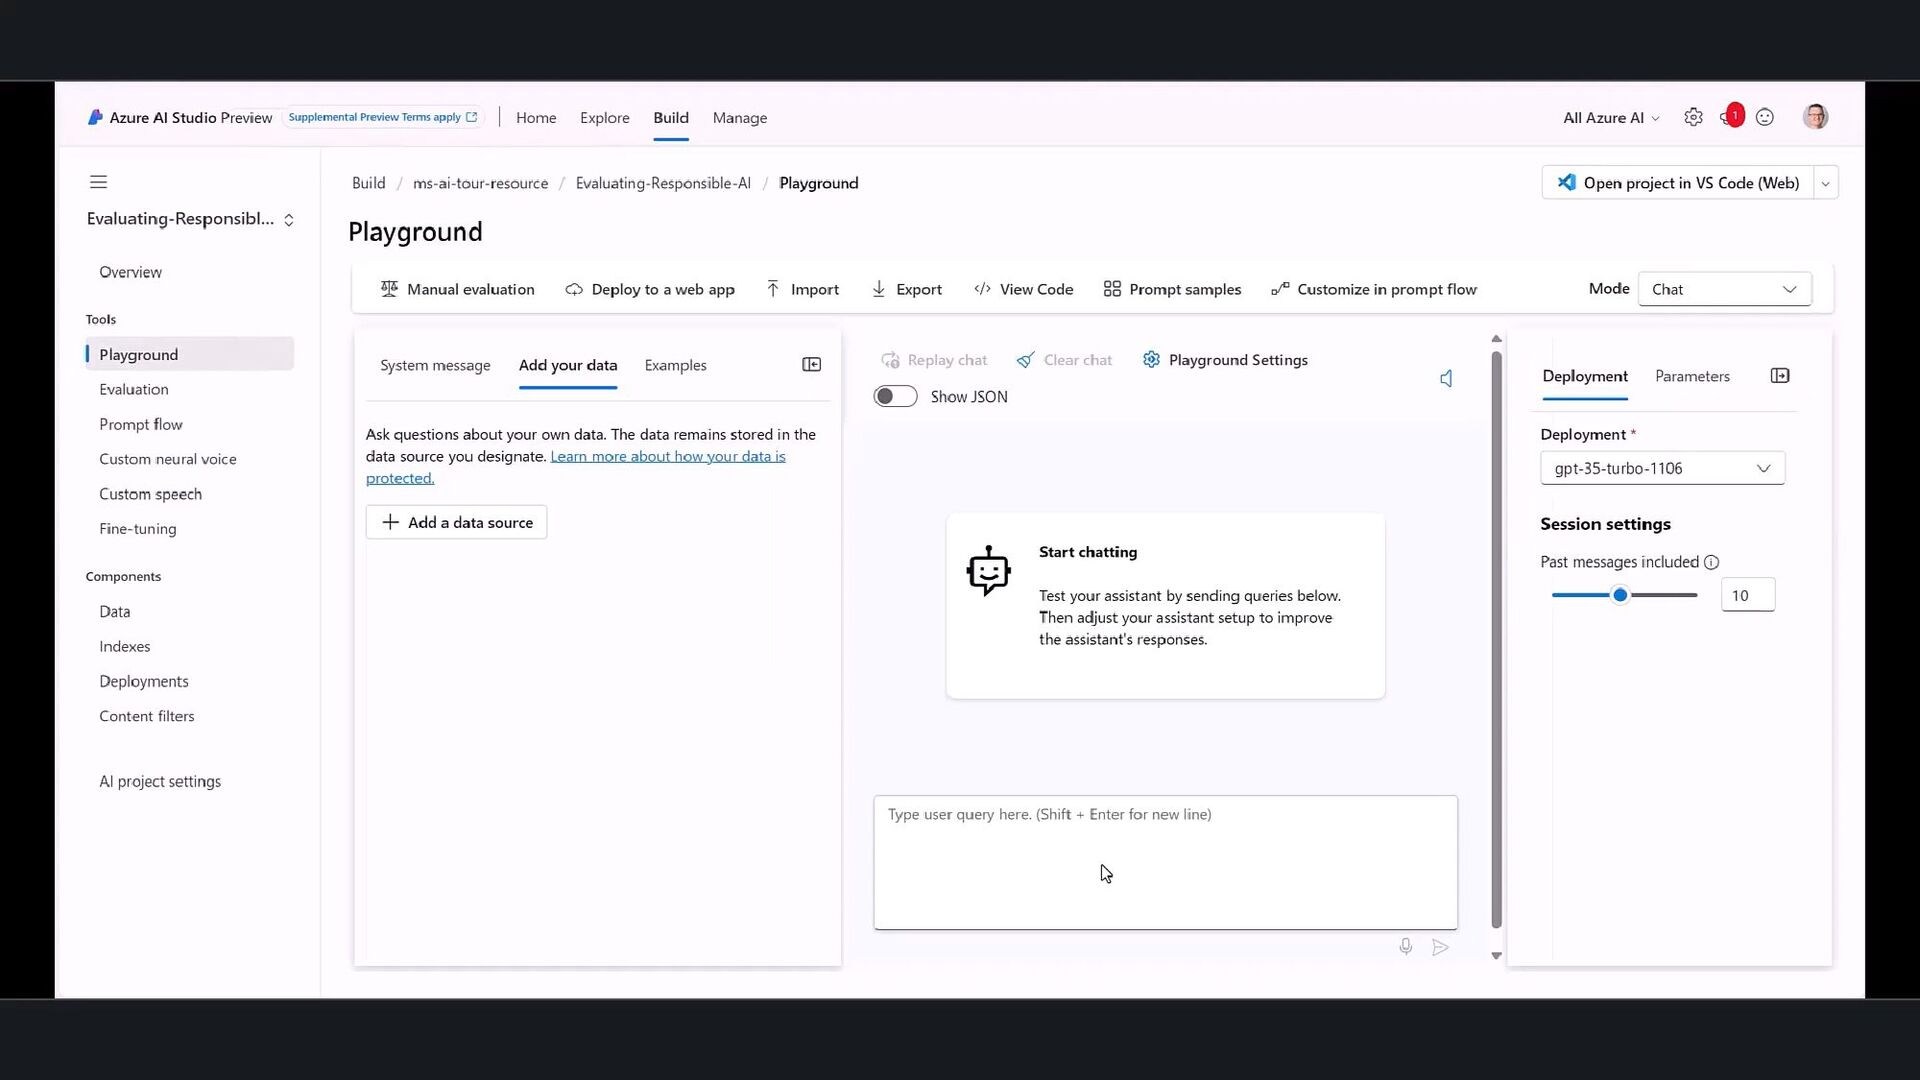Click Replay chat
This screenshot has height=1080, width=1920.
pos(934,360)
